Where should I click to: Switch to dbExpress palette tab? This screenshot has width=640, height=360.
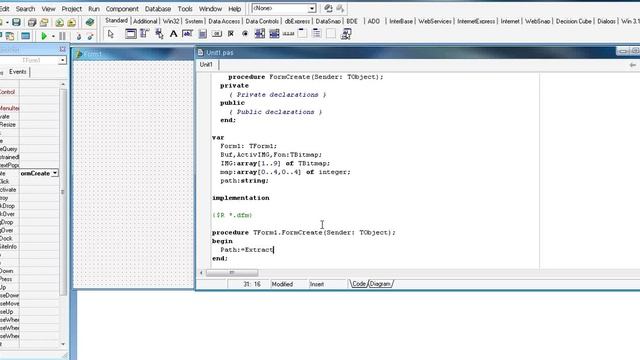(x=297, y=21)
